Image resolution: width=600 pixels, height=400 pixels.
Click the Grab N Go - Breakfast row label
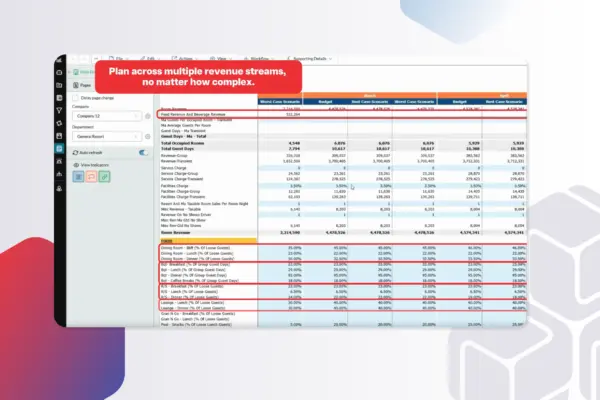(x=198, y=313)
